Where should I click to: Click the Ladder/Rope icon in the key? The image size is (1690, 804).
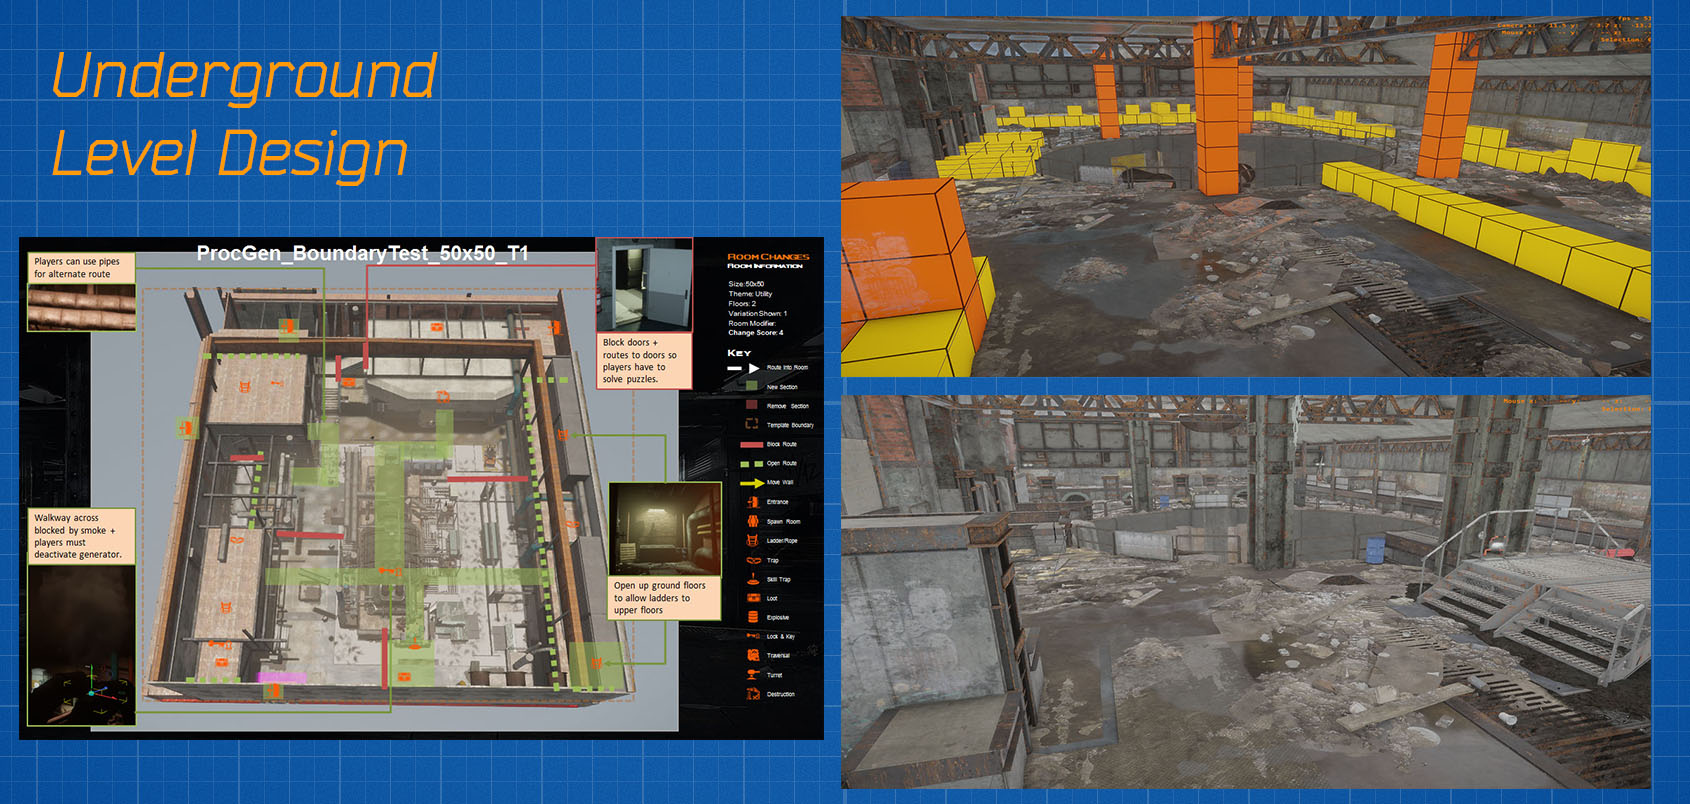(x=752, y=540)
